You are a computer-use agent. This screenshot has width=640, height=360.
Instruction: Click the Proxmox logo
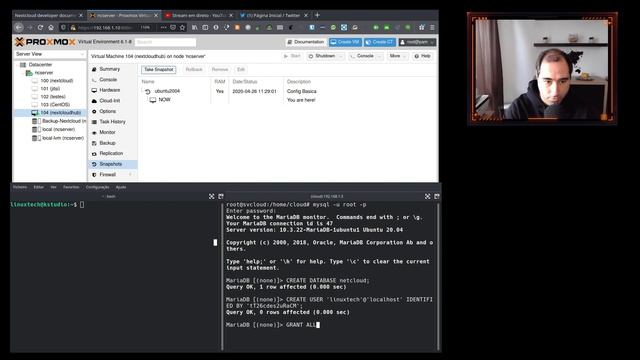point(45,42)
